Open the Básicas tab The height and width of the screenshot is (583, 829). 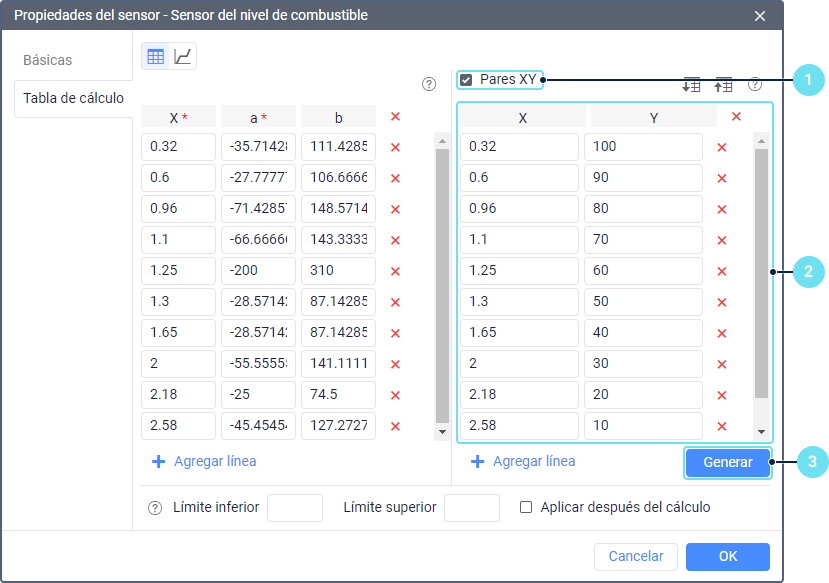tap(48, 60)
